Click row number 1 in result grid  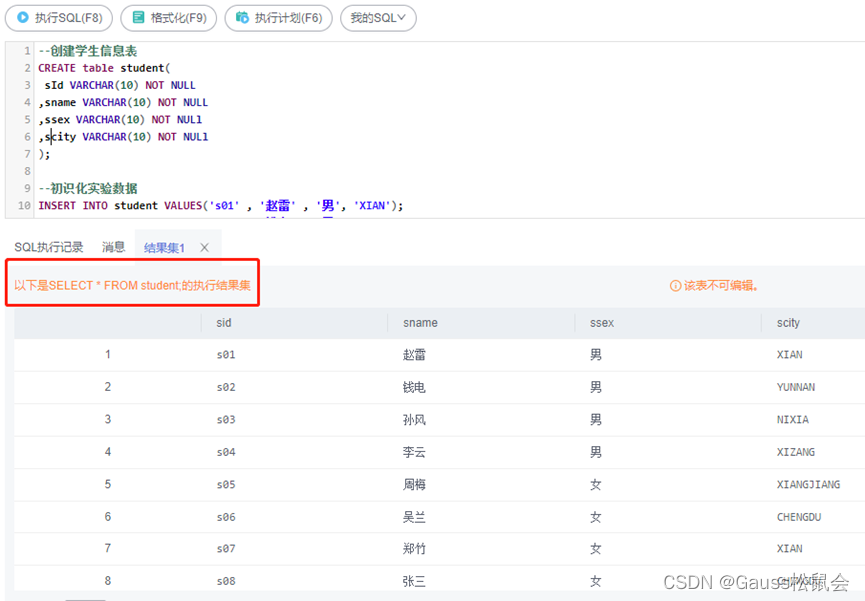(x=108, y=354)
